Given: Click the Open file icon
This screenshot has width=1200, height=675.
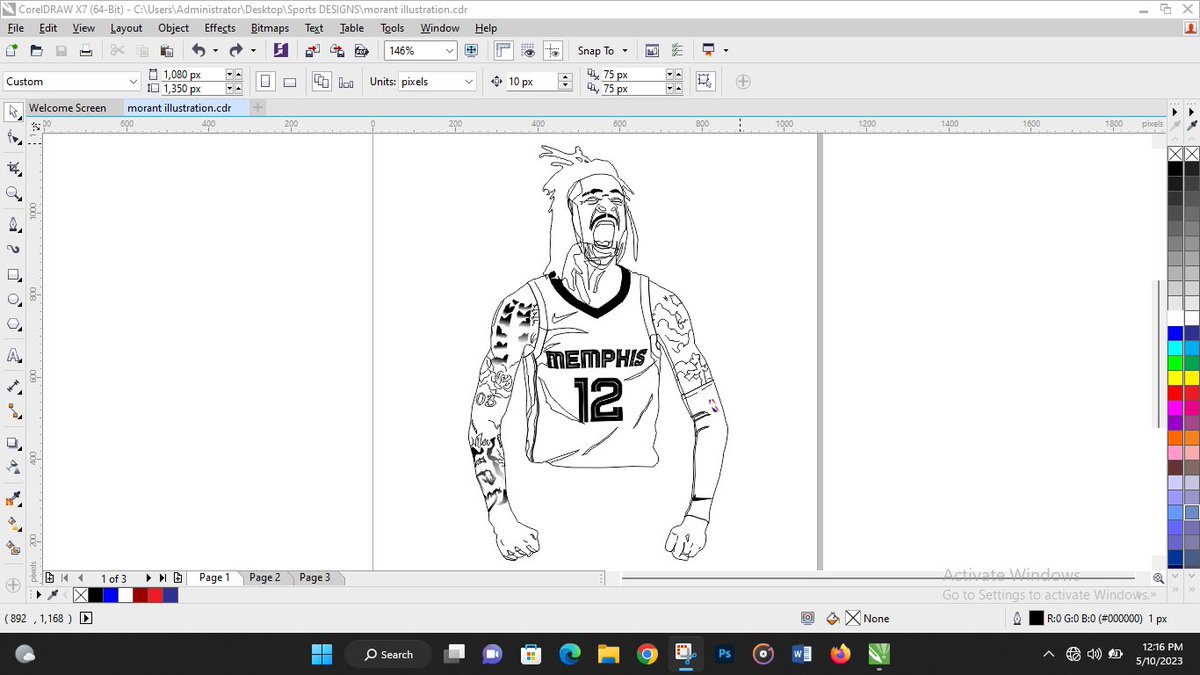Looking at the screenshot, I should click(36, 50).
